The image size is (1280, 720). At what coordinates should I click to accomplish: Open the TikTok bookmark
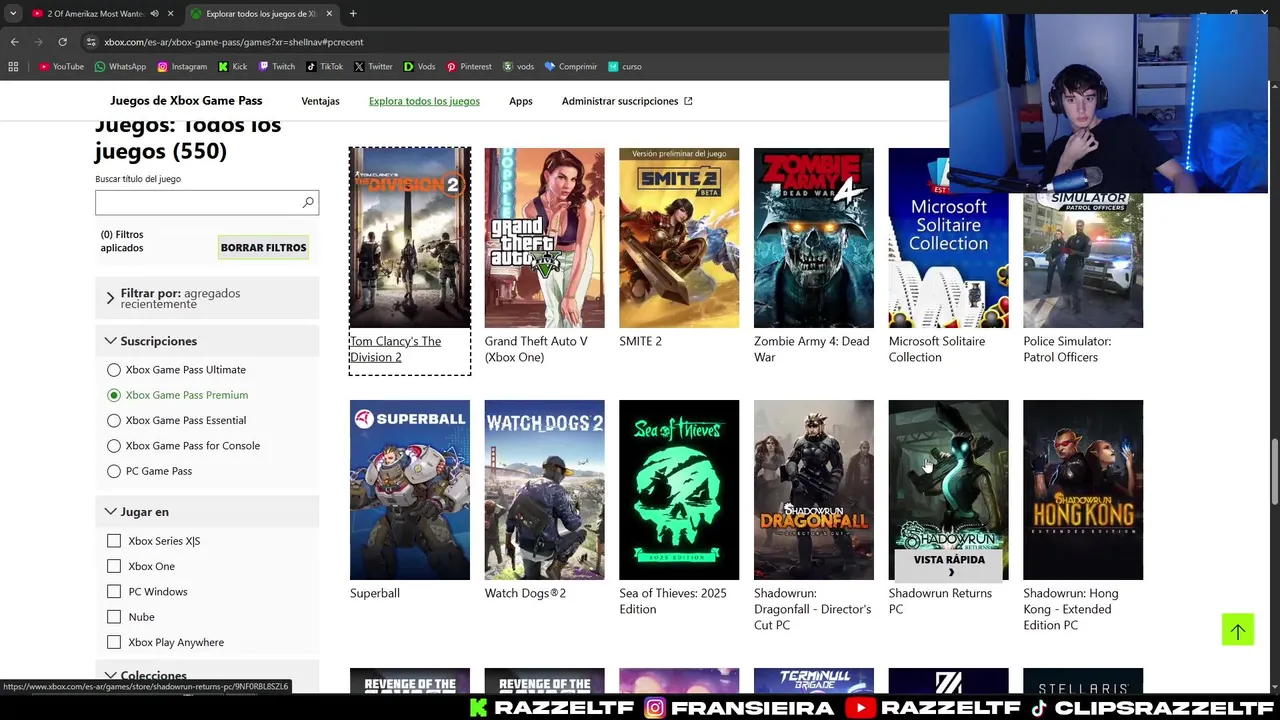(325, 67)
